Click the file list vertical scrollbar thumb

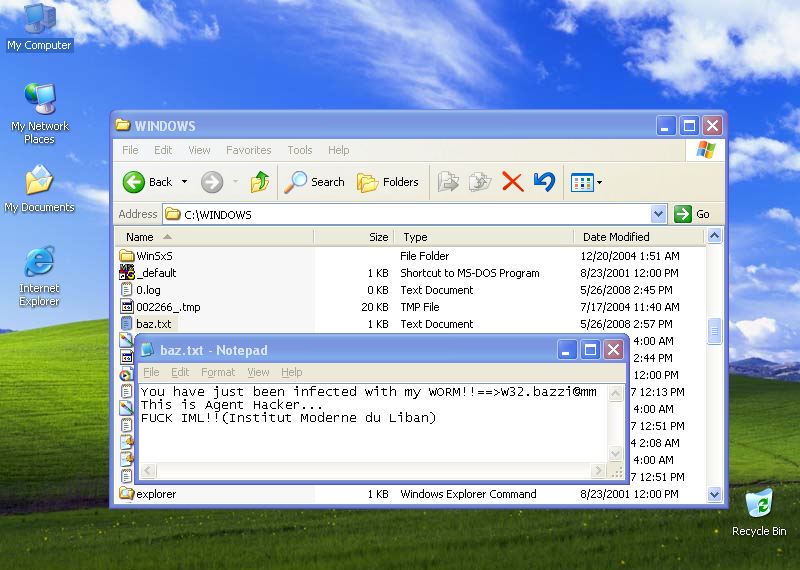click(x=714, y=331)
